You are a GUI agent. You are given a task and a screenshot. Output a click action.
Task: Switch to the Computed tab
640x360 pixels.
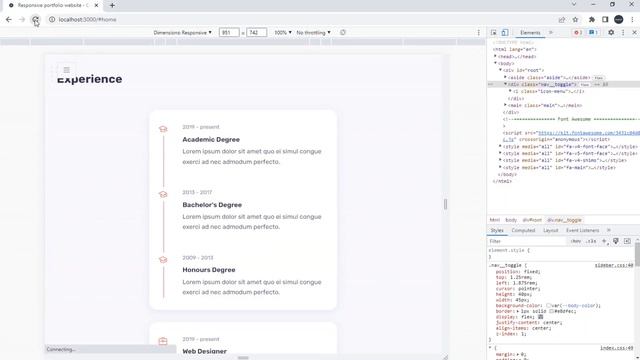tap(523, 230)
